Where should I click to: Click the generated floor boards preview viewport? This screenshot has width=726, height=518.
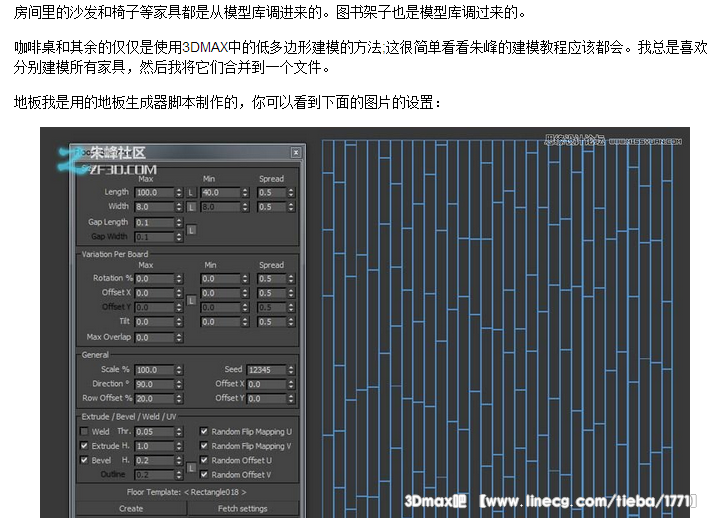497,328
